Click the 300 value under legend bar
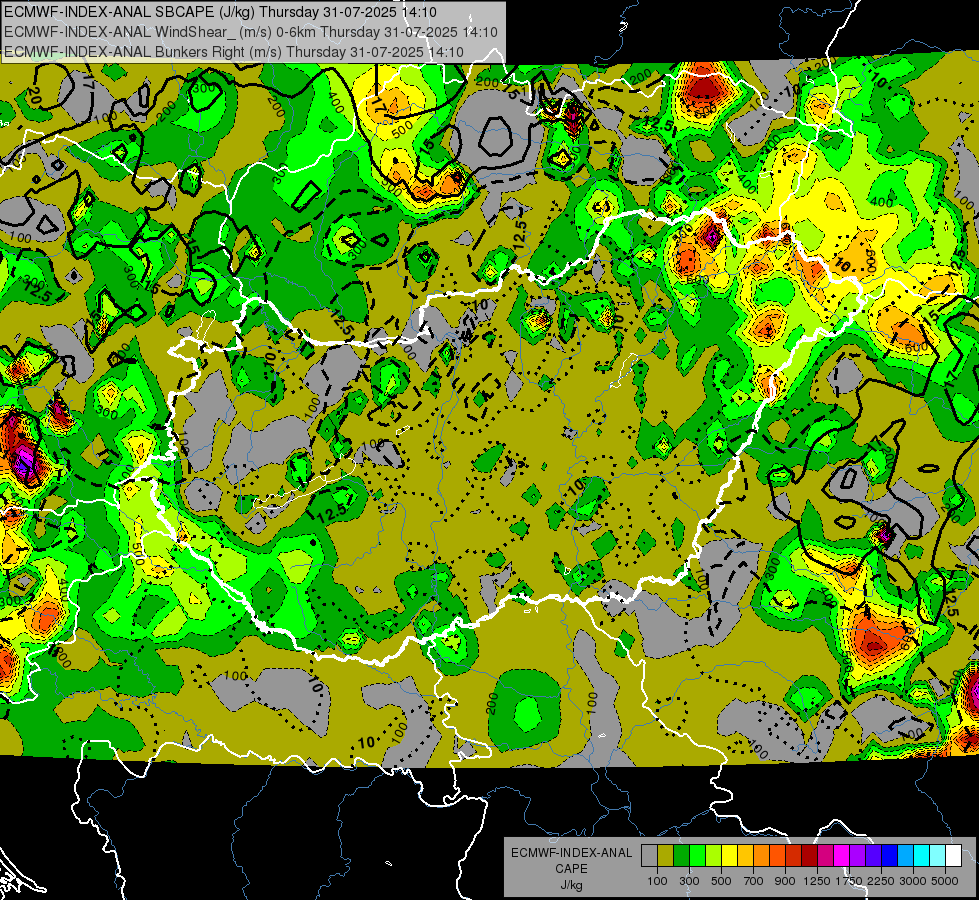Viewport: 979px width, 900px height. (689, 881)
